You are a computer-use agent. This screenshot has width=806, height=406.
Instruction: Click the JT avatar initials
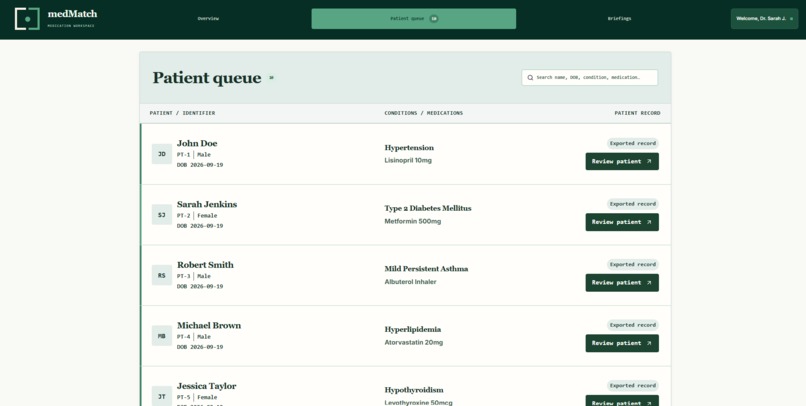162,396
